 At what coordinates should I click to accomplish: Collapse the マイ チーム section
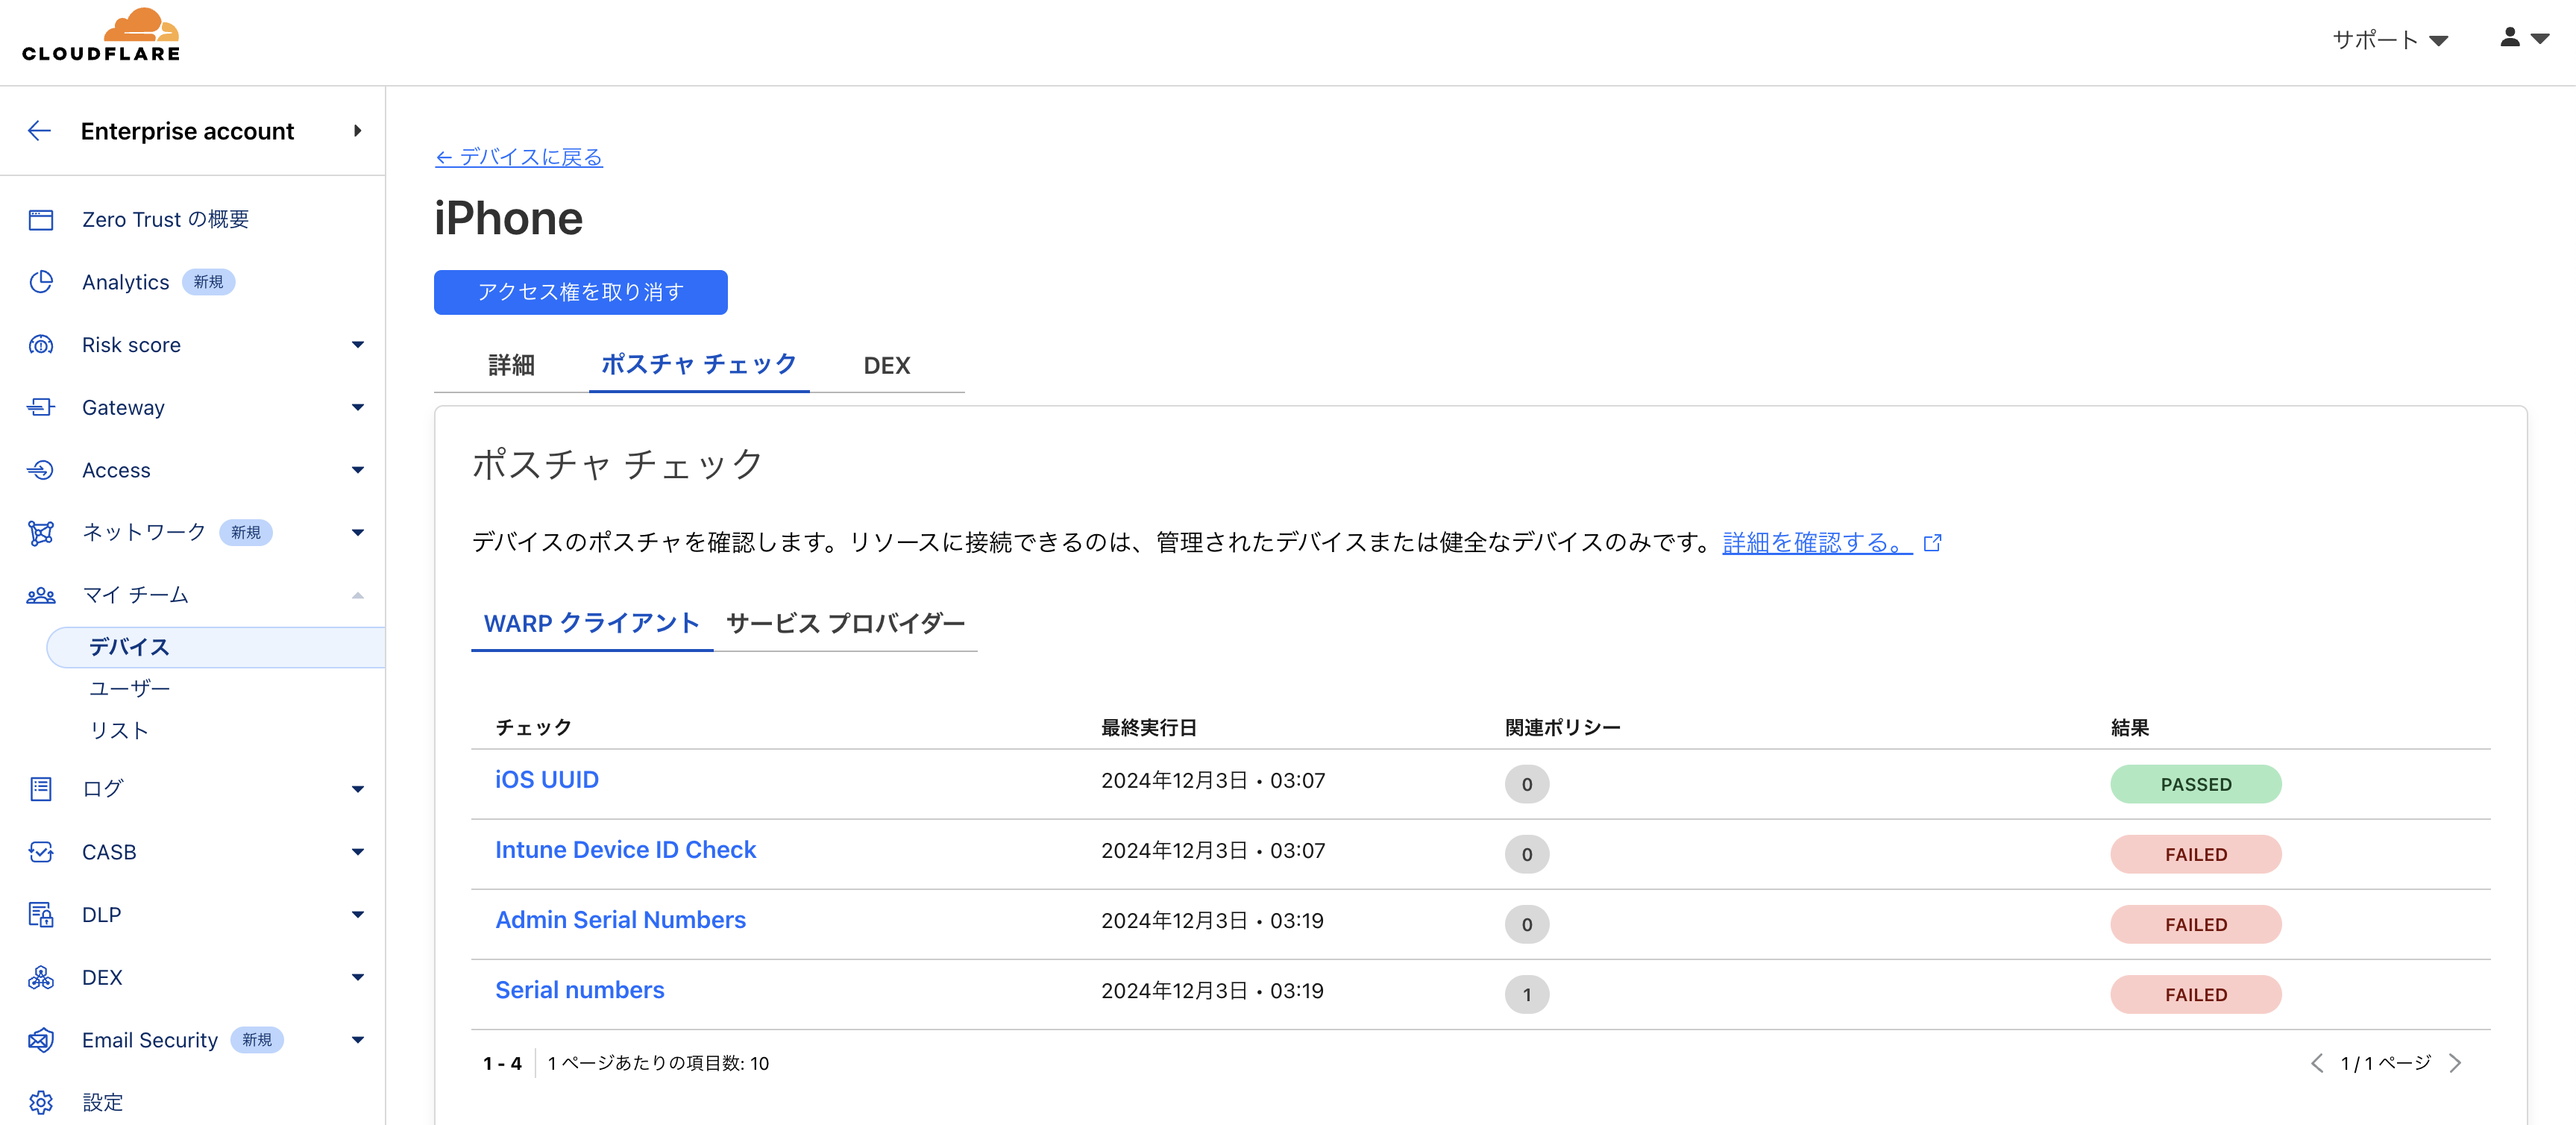[x=357, y=596]
